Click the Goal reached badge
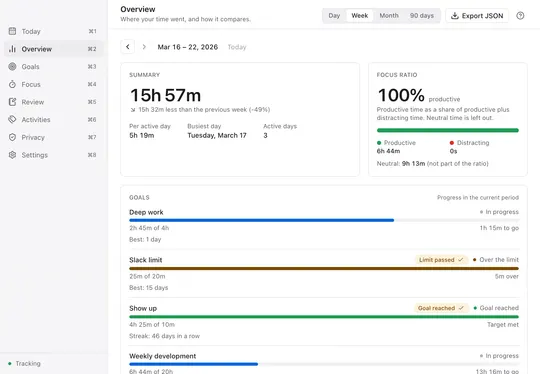540x374 pixels. click(x=441, y=308)
